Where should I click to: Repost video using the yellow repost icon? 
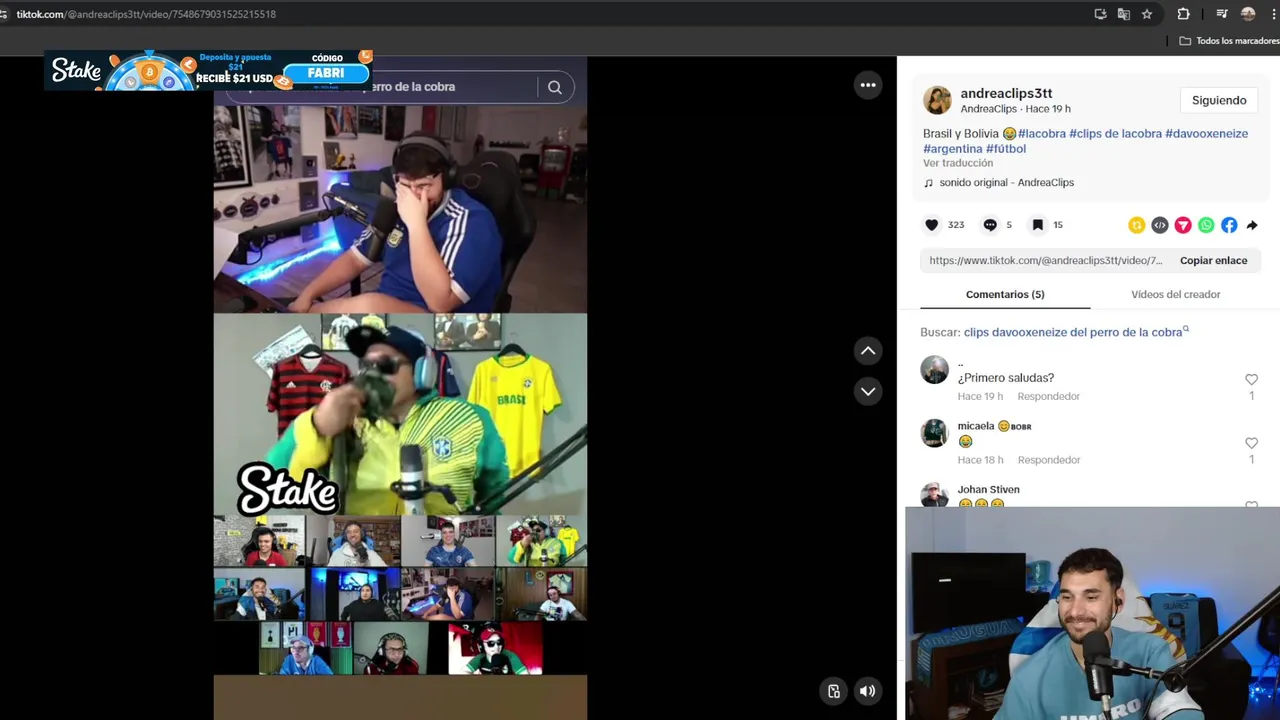[x=1136, y=225]
